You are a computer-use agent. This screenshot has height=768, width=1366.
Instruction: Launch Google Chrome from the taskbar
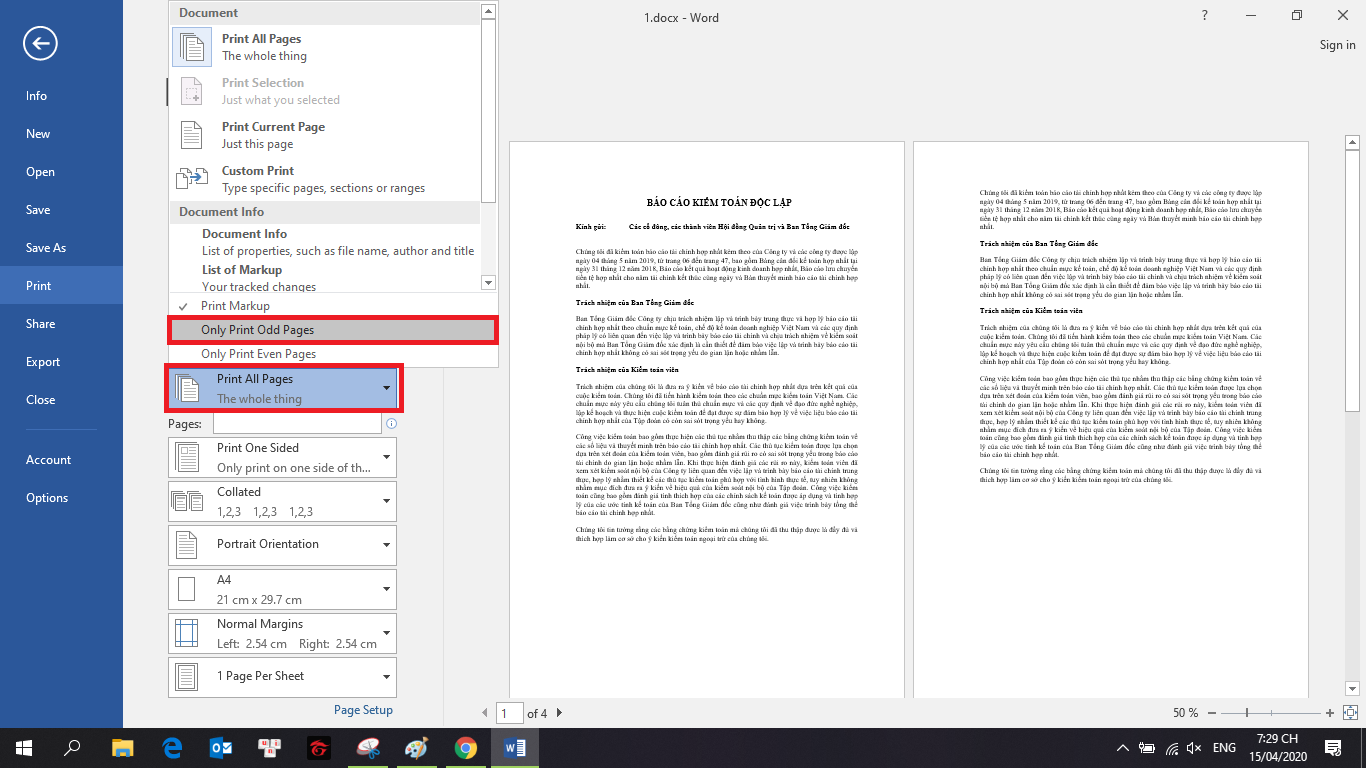pos(465,747)
